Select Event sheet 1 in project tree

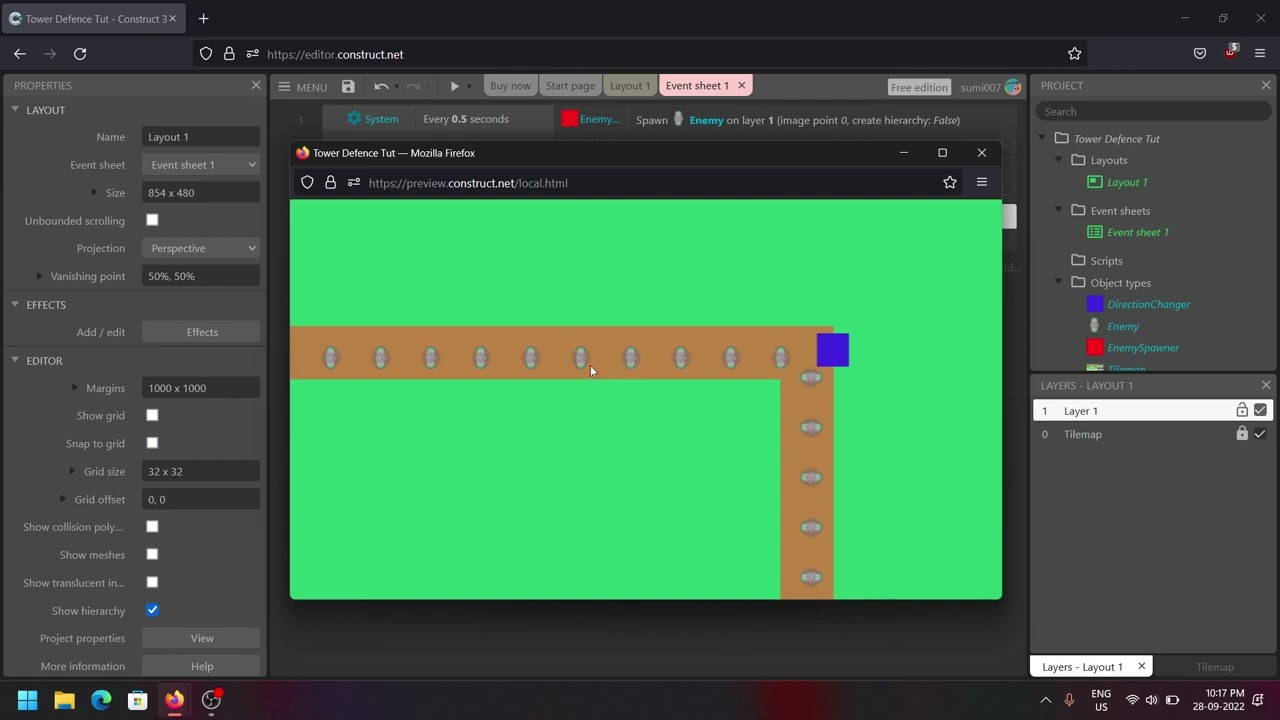(1137, 232)
